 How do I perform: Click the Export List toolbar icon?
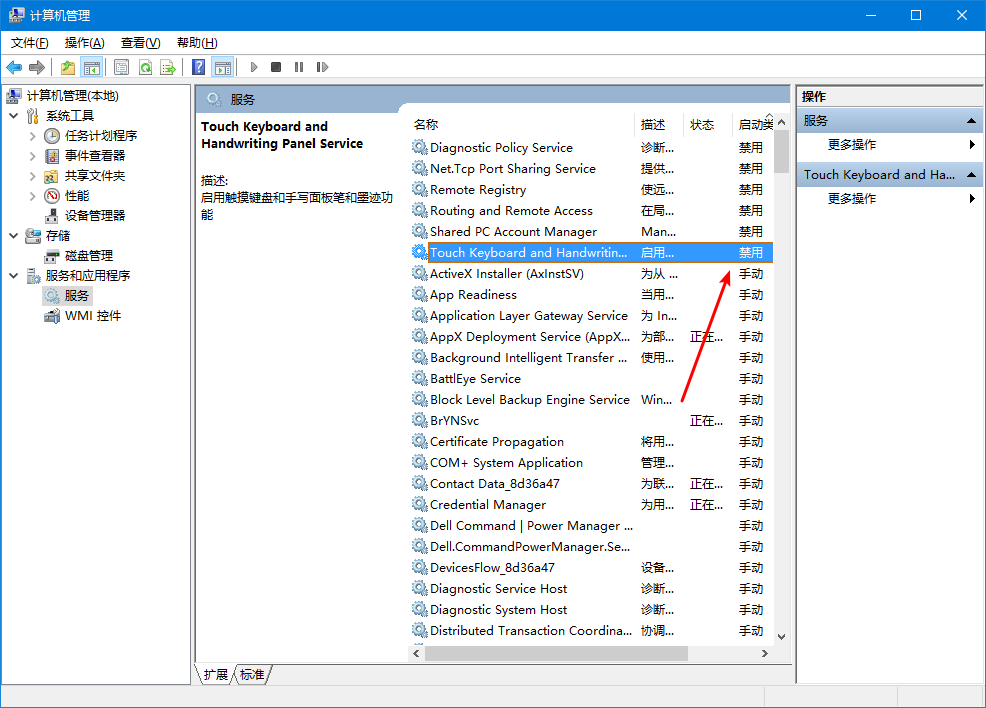[168, 67]
